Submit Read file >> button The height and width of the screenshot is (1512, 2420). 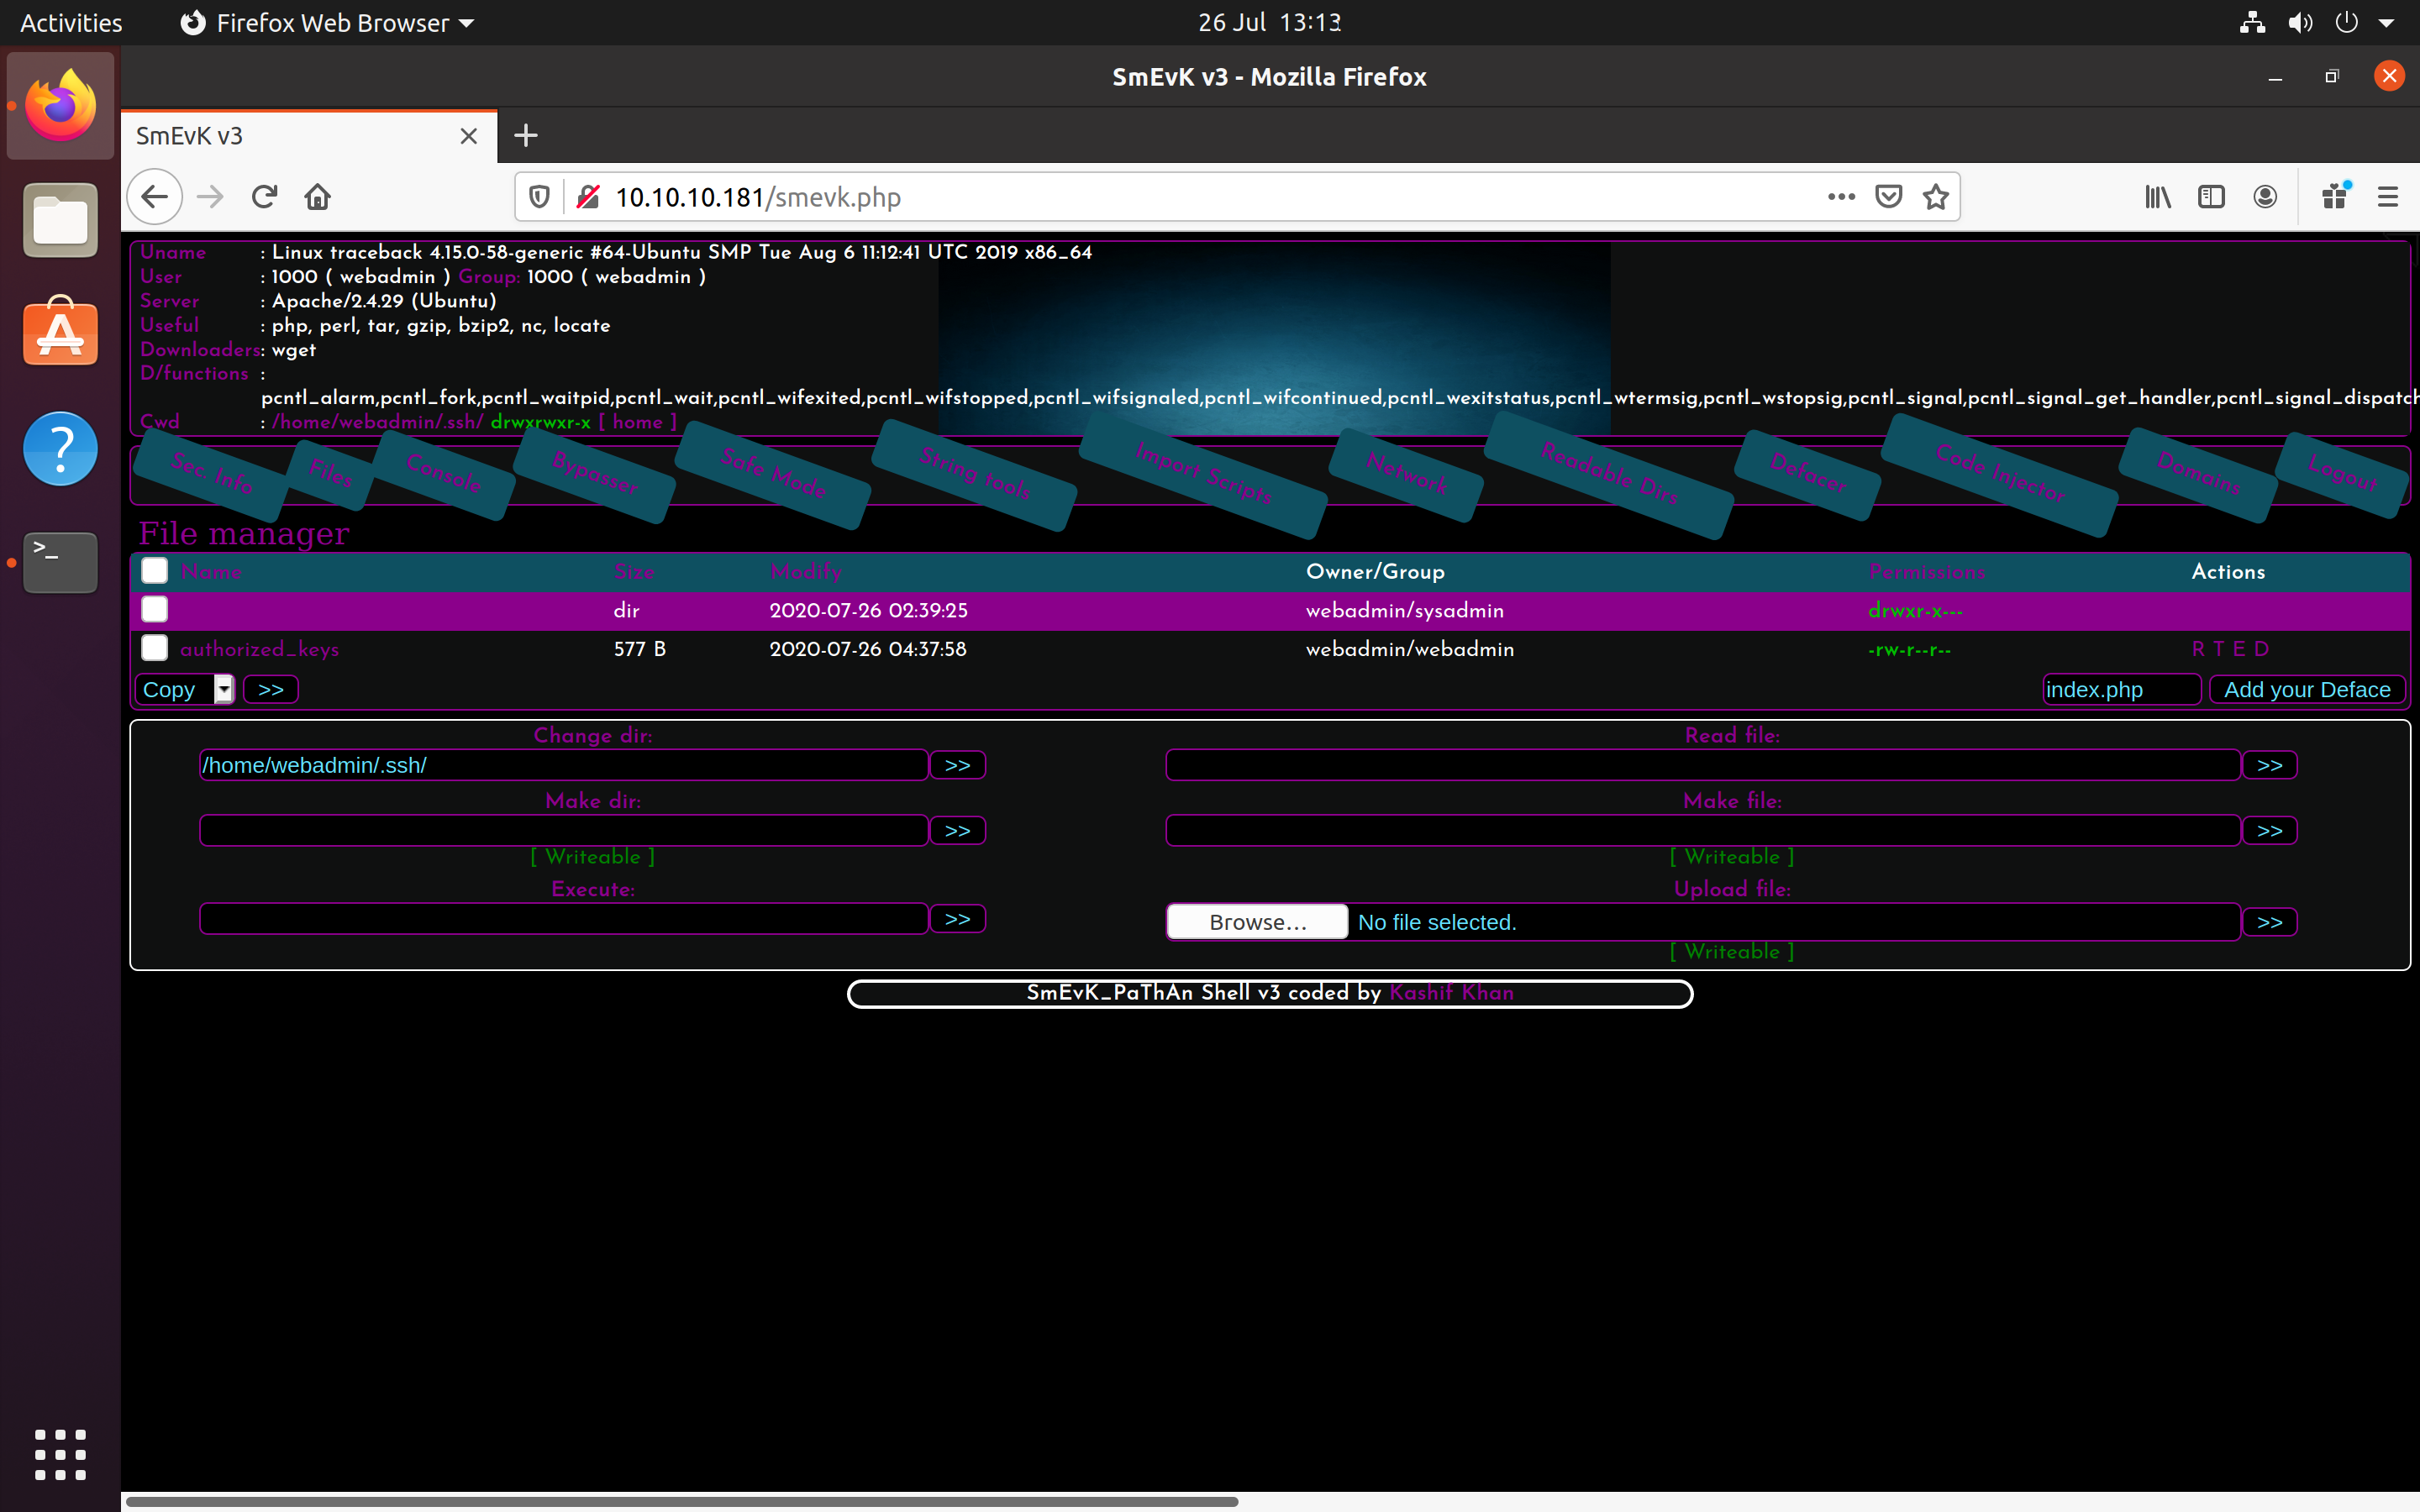(x=2270, y=765)
